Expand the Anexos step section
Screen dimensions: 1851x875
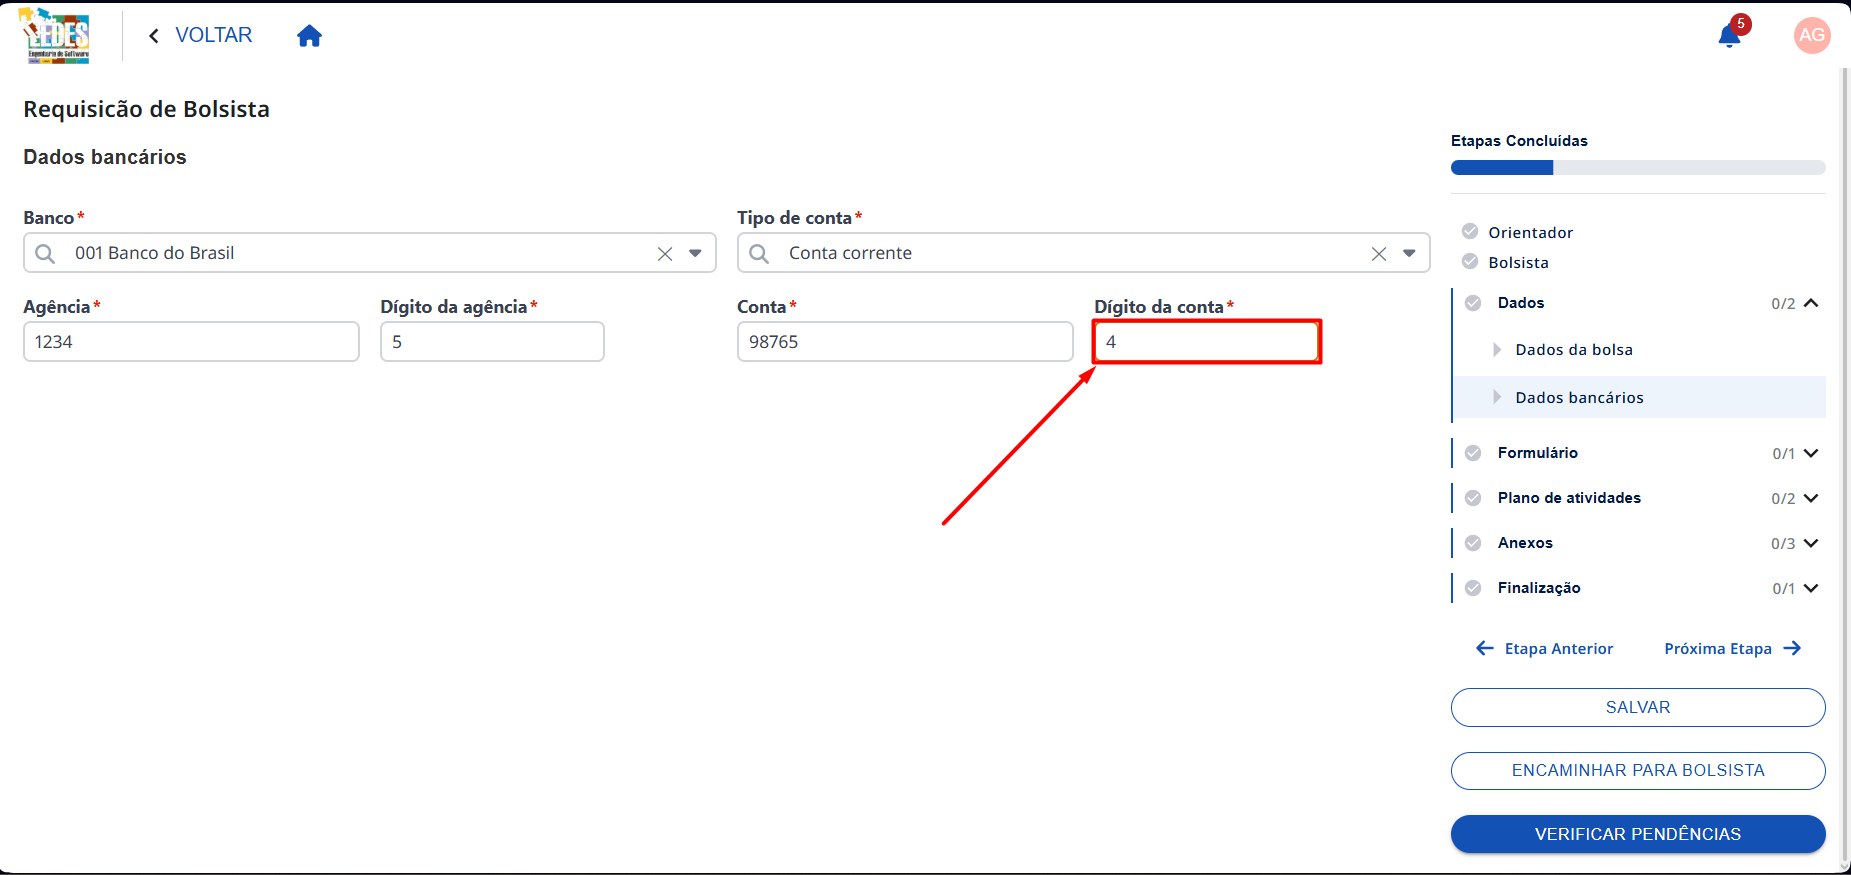coord(1811,543)
